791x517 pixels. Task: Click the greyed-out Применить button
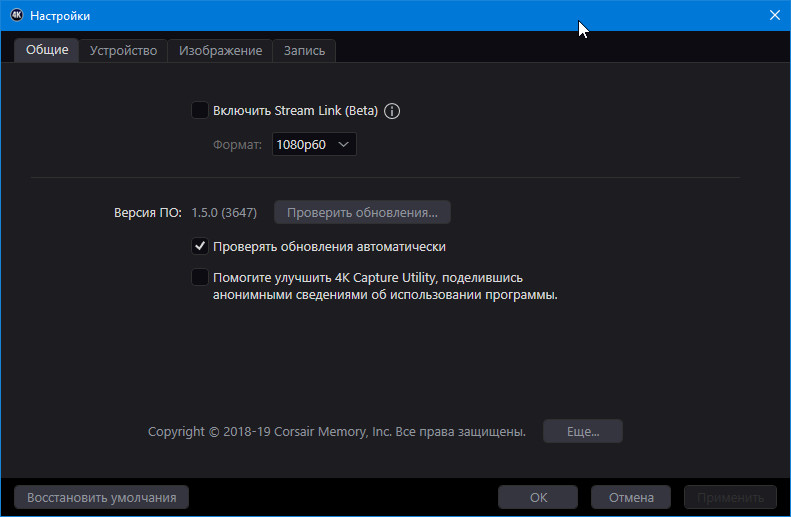pos(730,497)
